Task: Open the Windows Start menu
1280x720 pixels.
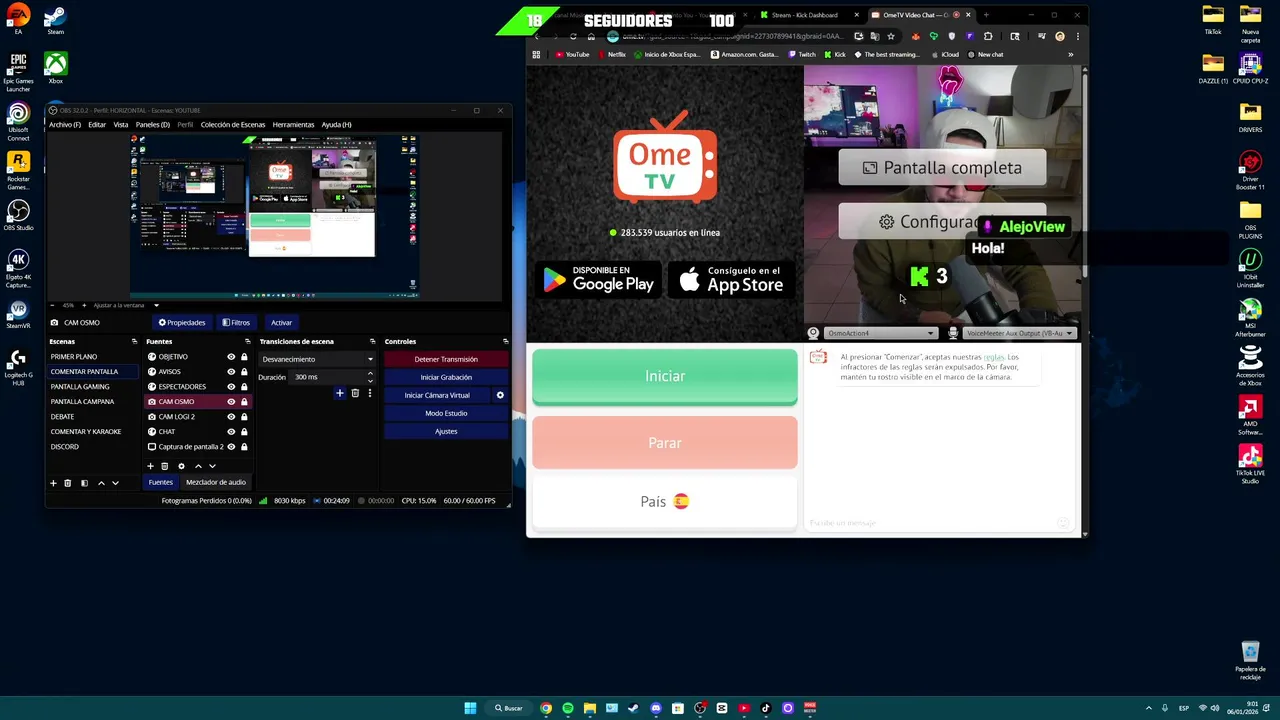Action: click(470, 708)
